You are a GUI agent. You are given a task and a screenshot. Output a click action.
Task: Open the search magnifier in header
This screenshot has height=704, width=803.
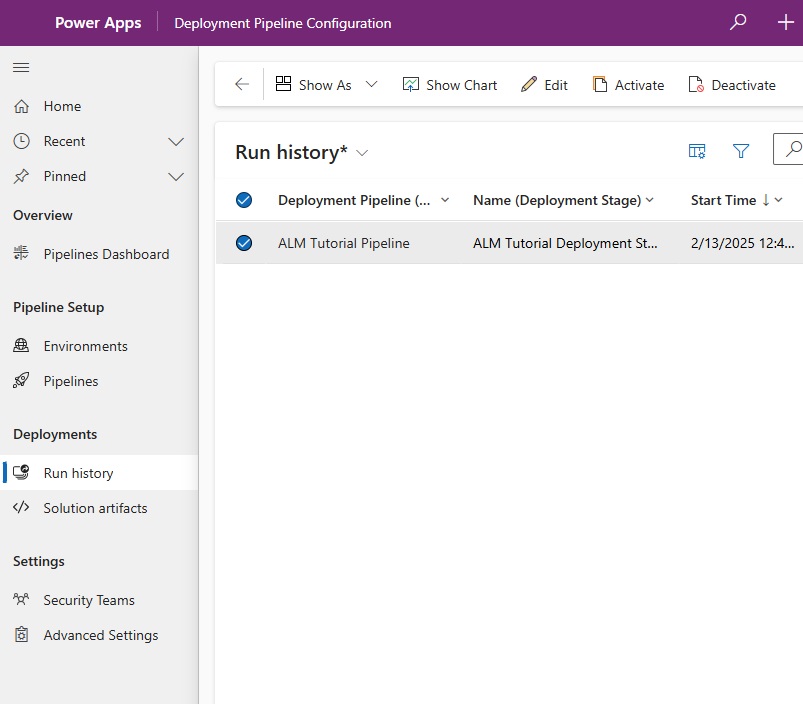click(x=737, y=22)
